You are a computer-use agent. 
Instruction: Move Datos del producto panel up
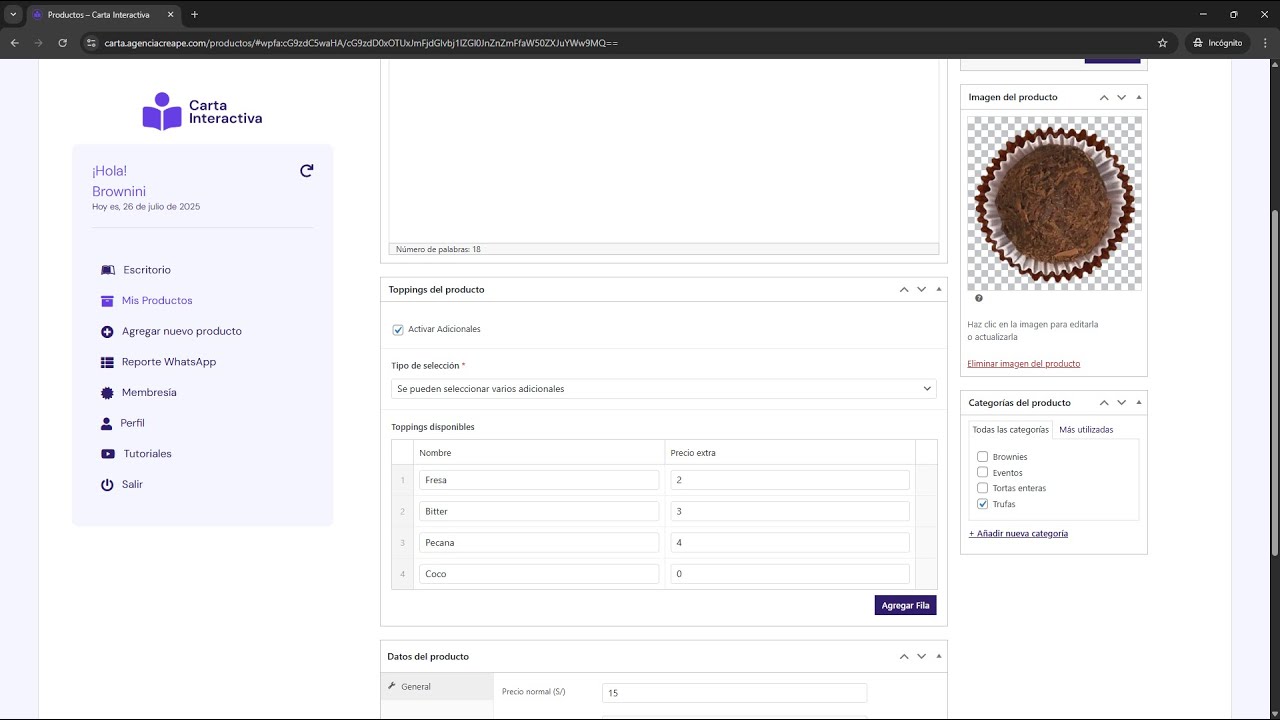point(904,656)
